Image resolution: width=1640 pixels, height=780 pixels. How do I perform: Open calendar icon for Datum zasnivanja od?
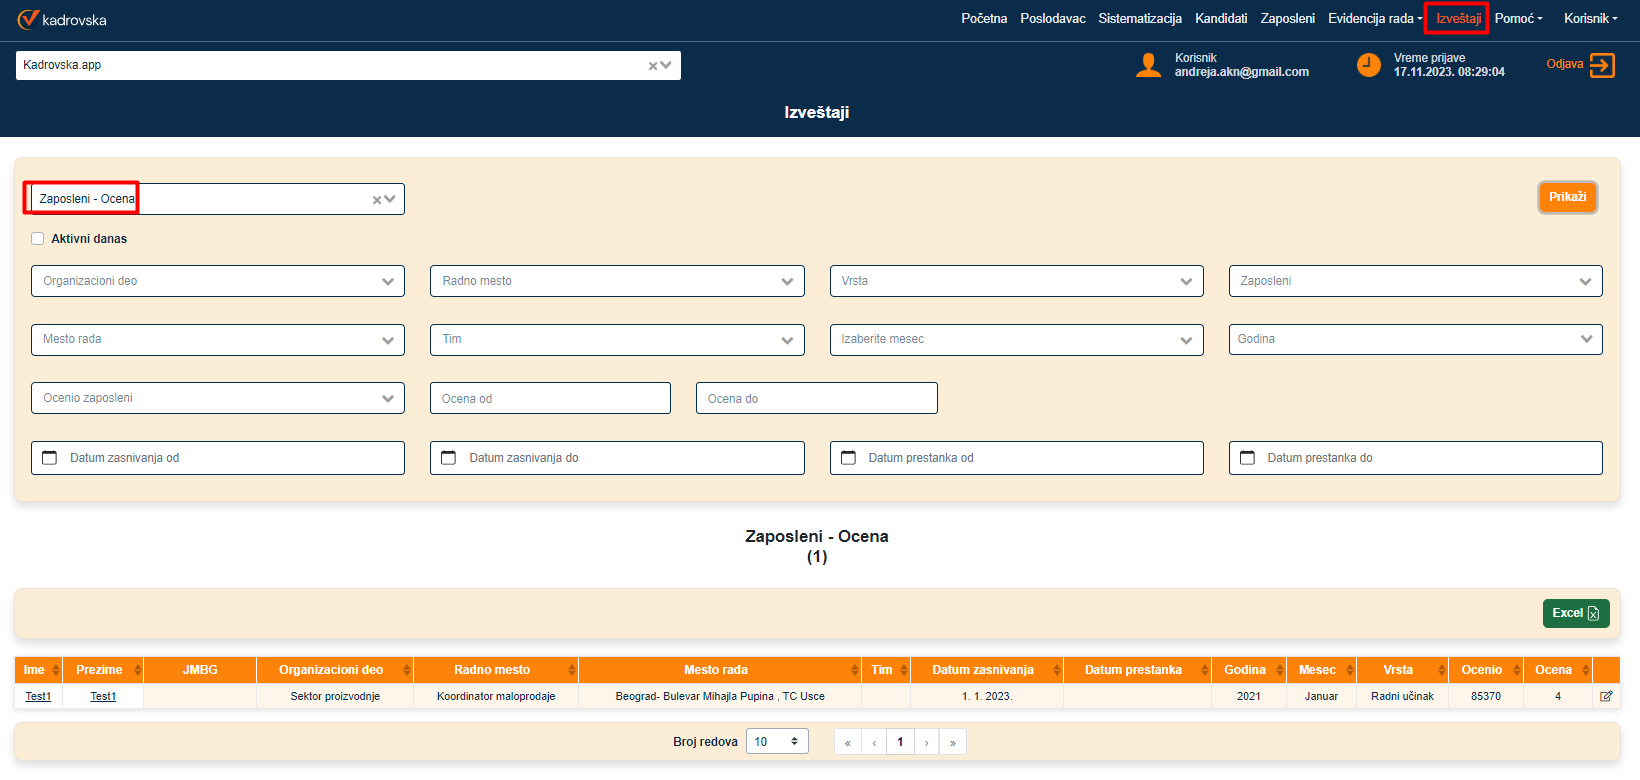[x=50, y=458]
